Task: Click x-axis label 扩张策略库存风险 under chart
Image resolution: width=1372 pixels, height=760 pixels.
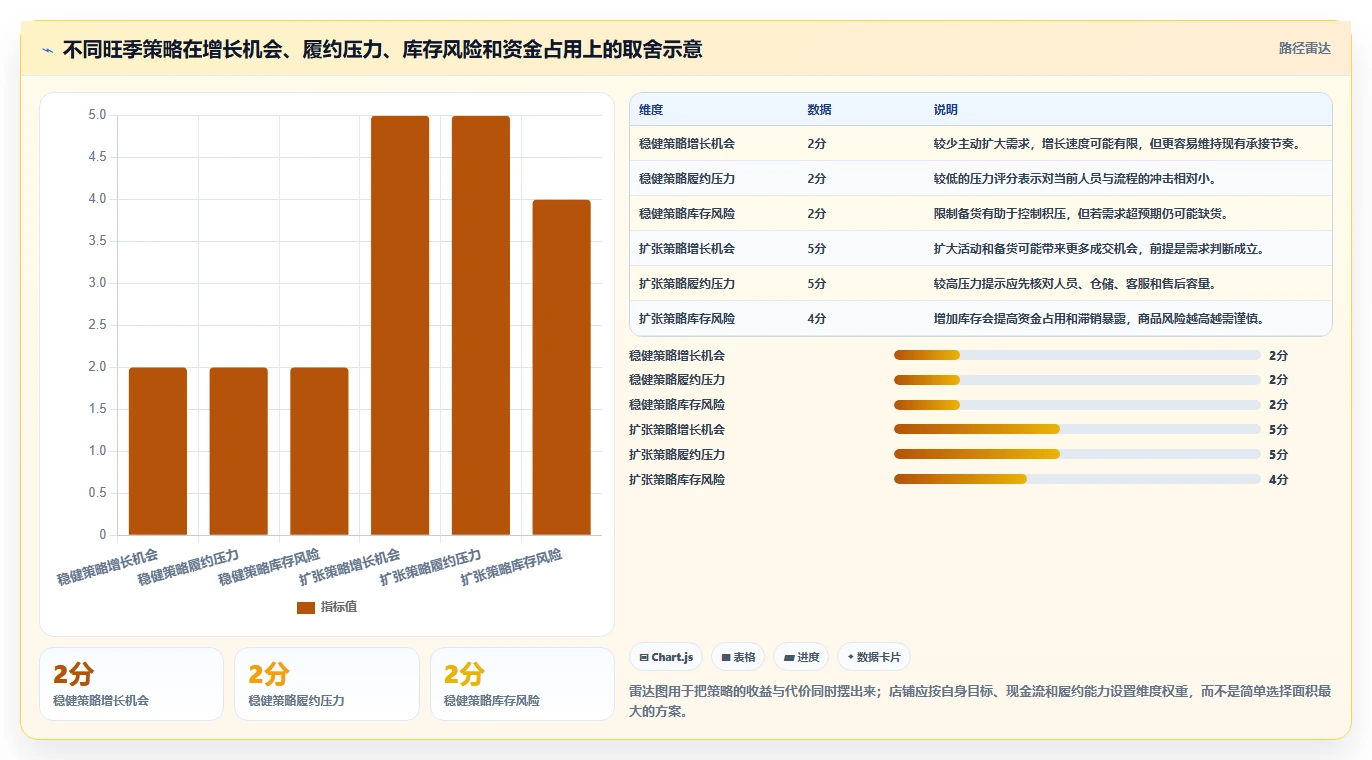Action: [511, 567]
